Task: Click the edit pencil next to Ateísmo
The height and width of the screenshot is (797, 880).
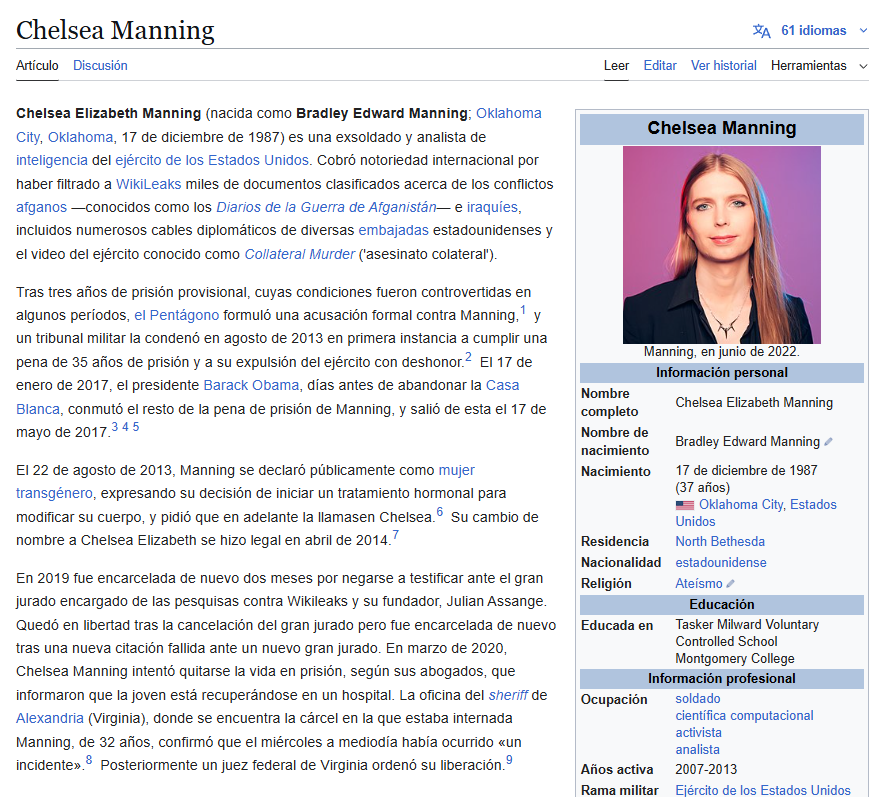Action: 730,584
